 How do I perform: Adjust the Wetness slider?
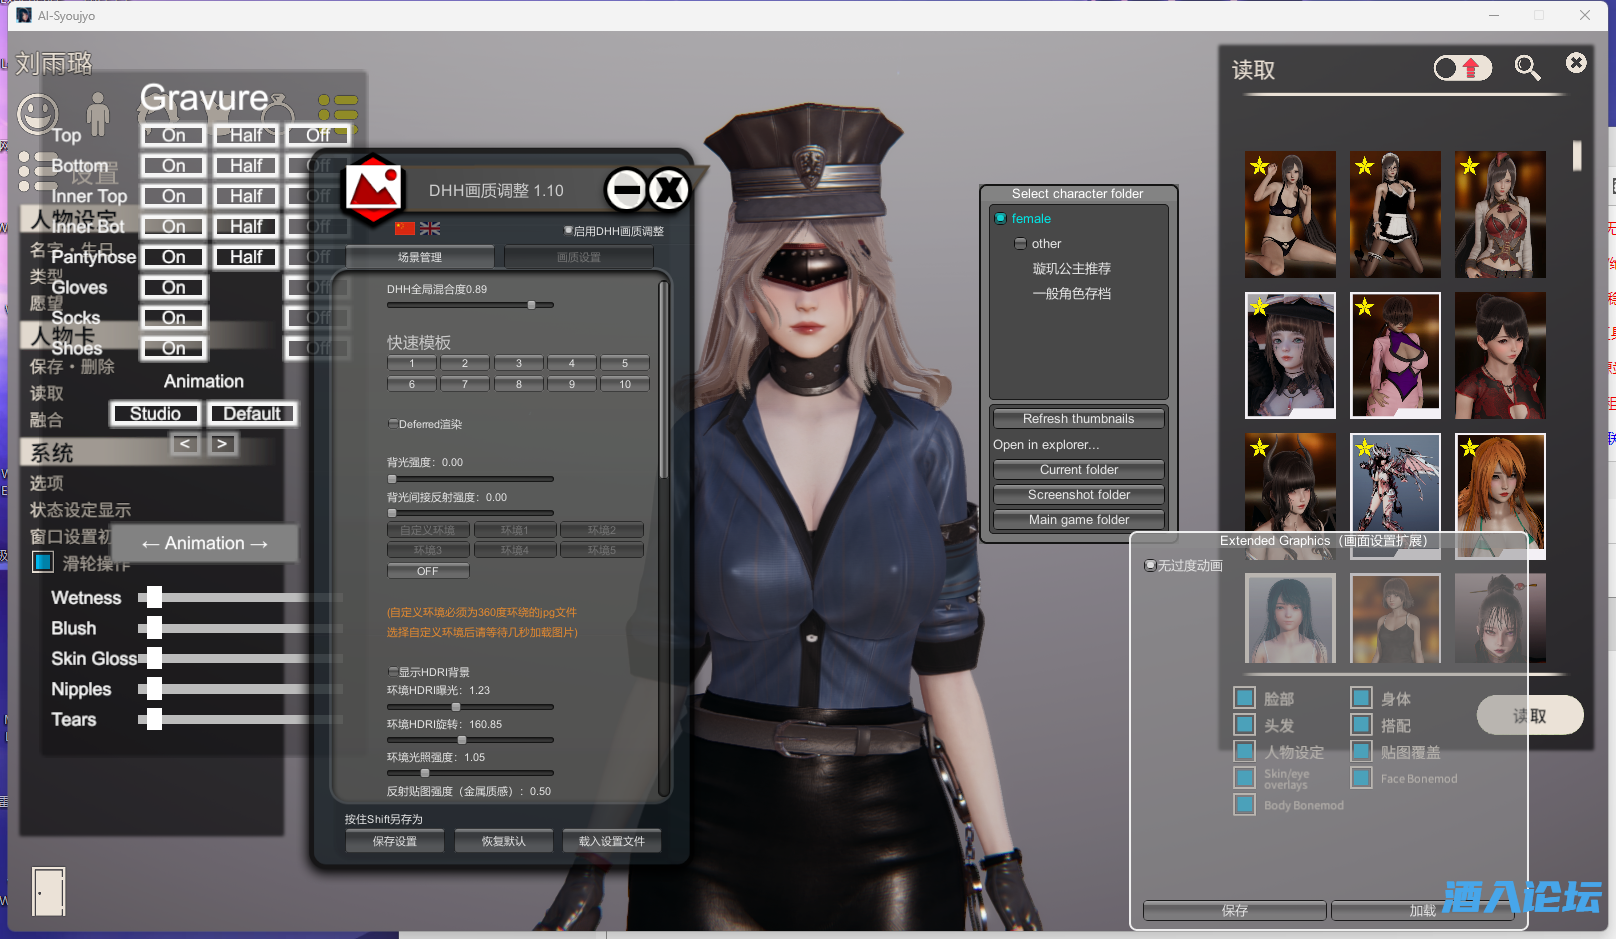[x=151, y=598]
